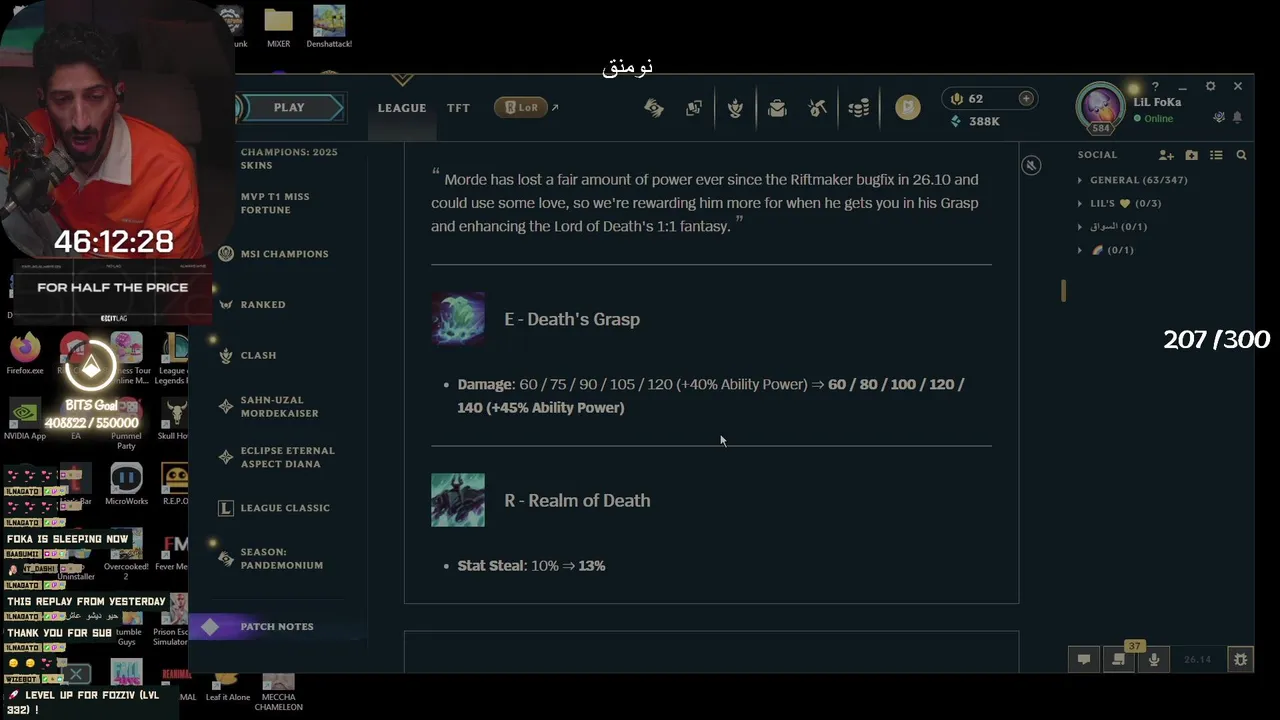The image size is (1280, 720).
Task: Click the PLAY button
Action: [289, 108]
